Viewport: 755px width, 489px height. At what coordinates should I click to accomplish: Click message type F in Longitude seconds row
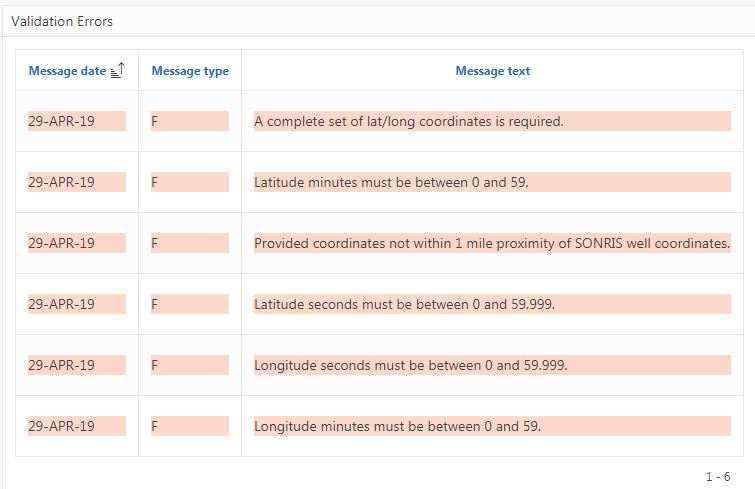tap(155, 365)
